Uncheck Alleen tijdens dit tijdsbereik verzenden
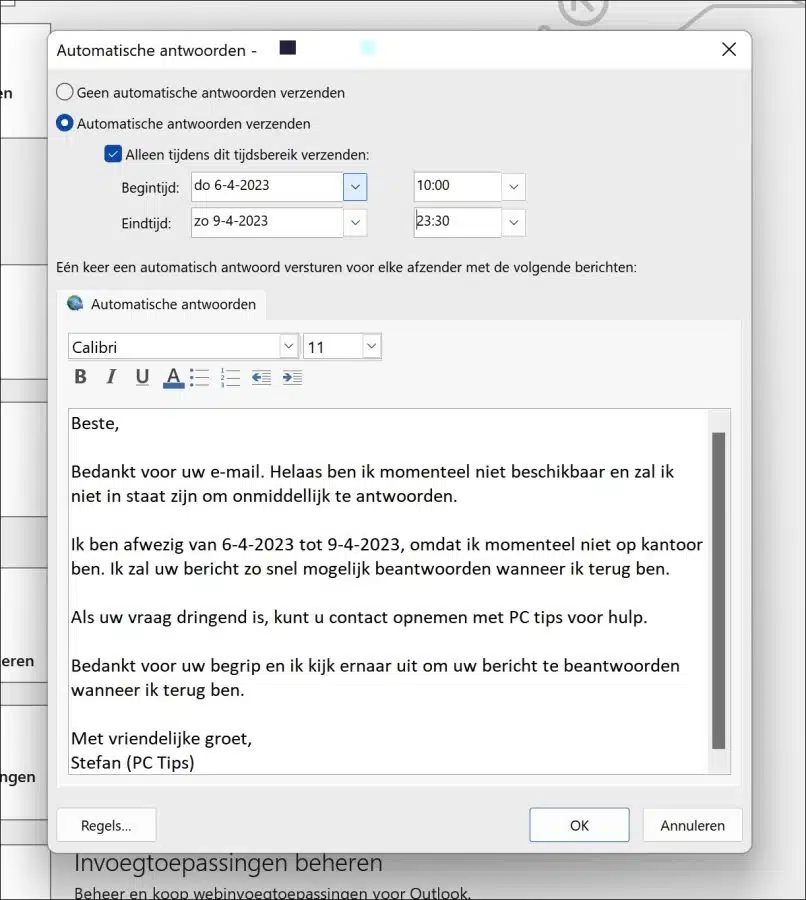Viewport: 806px width, 900px height. click(x=113, y=154)
